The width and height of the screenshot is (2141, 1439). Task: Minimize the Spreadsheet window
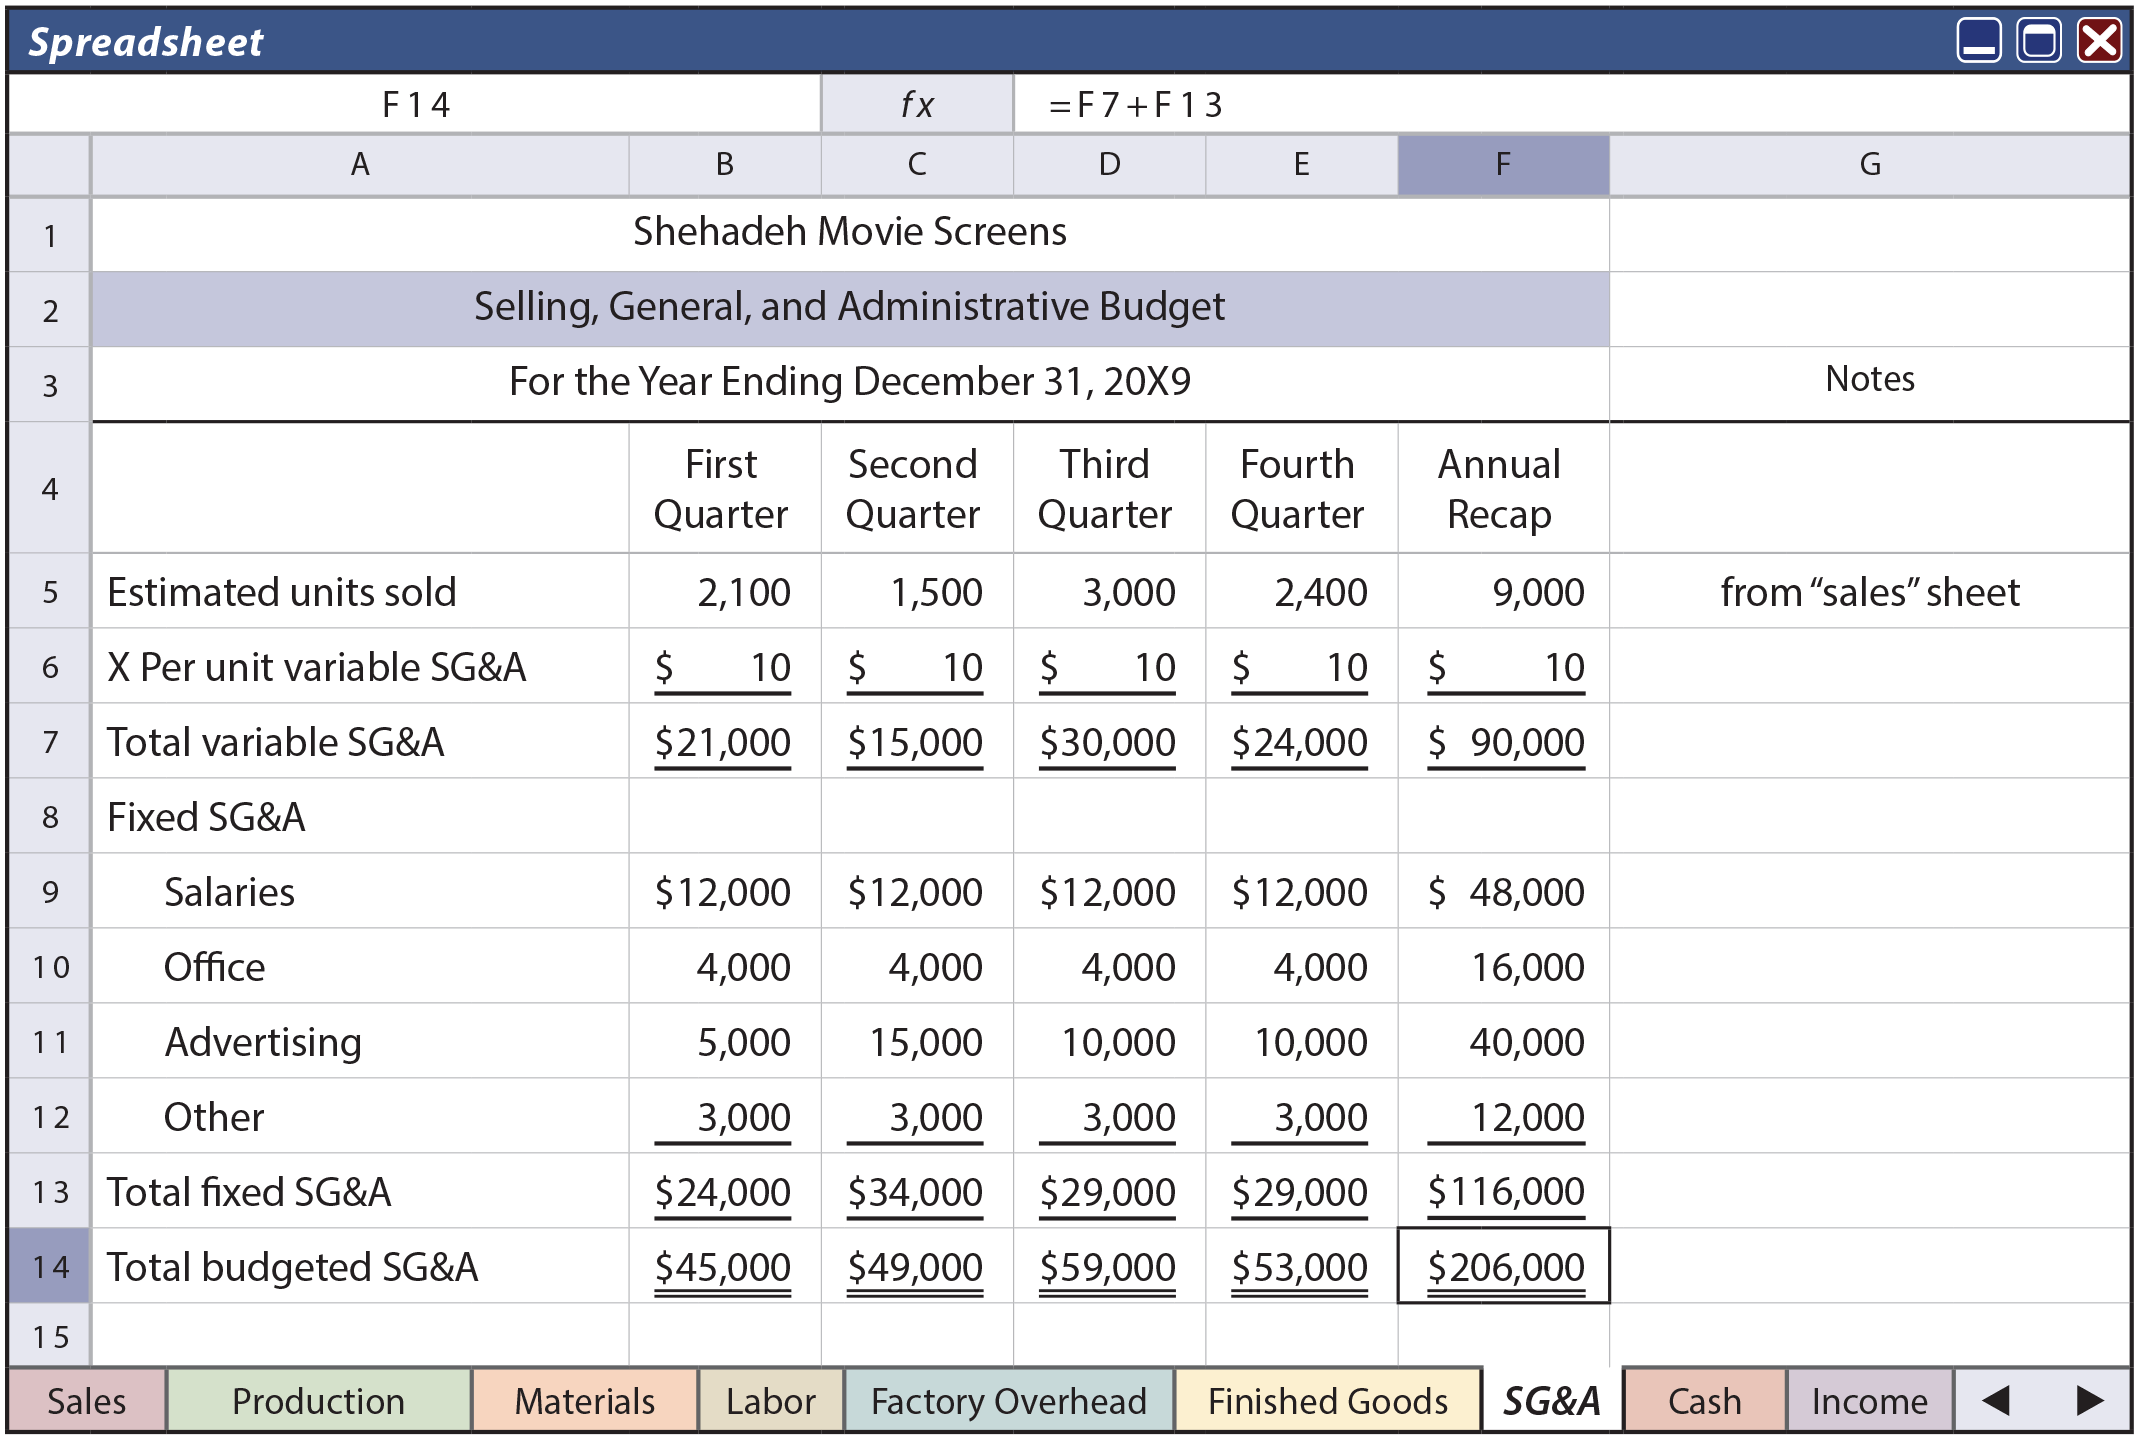[x=1979, y=41]
